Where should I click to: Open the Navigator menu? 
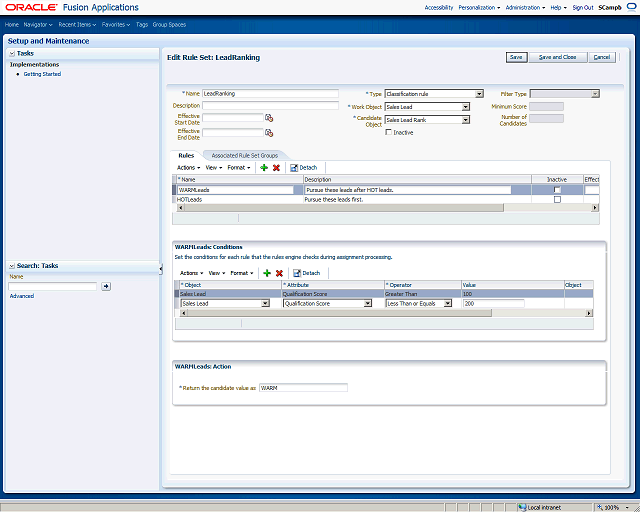[38, 25]
